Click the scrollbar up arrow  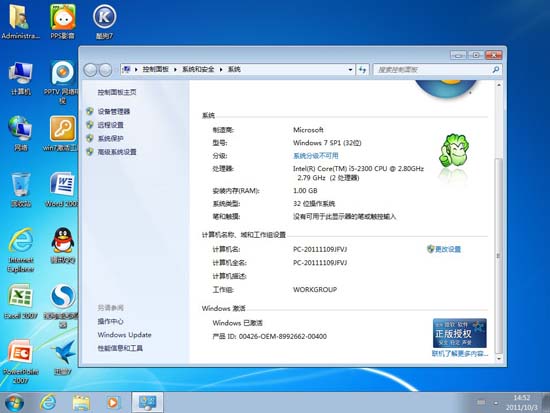click(498, 85)
